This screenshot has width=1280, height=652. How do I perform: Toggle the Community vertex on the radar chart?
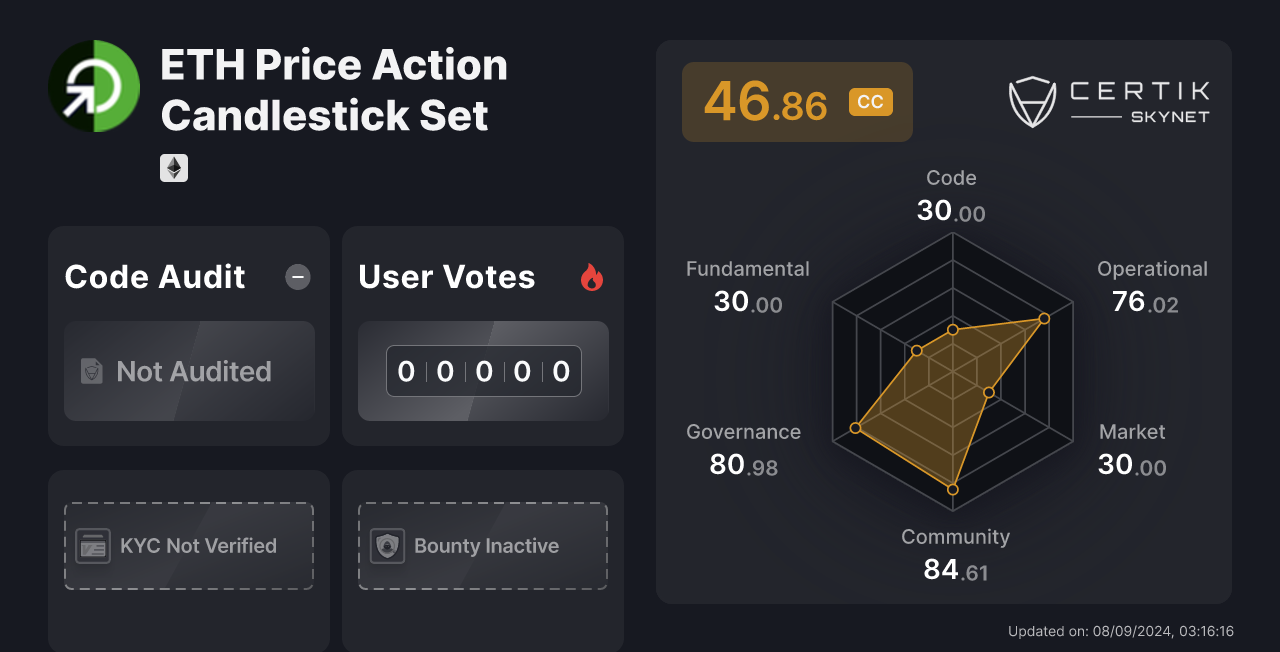click(x=952, y=489)
